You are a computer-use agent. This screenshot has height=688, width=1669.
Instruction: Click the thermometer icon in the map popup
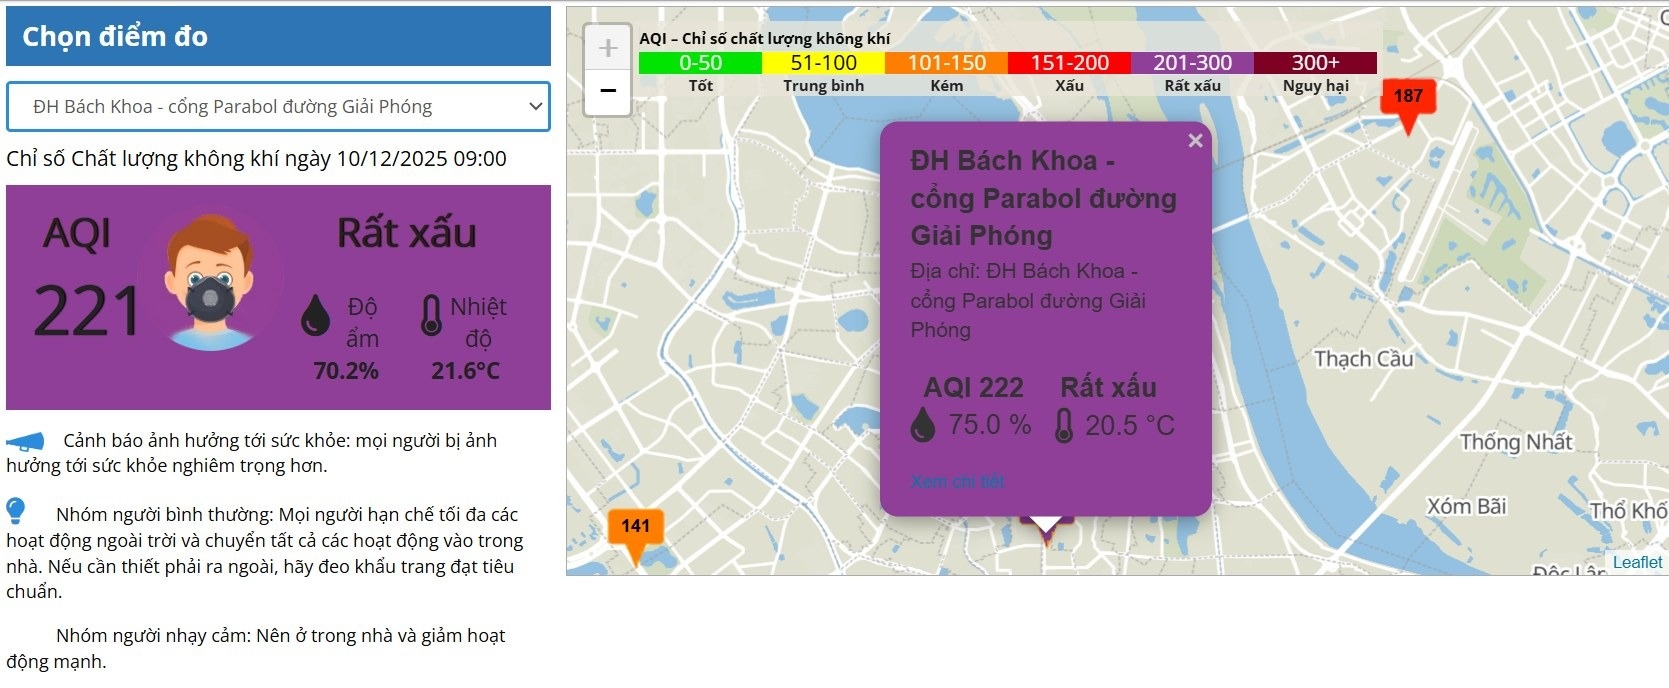(1064, 426)
